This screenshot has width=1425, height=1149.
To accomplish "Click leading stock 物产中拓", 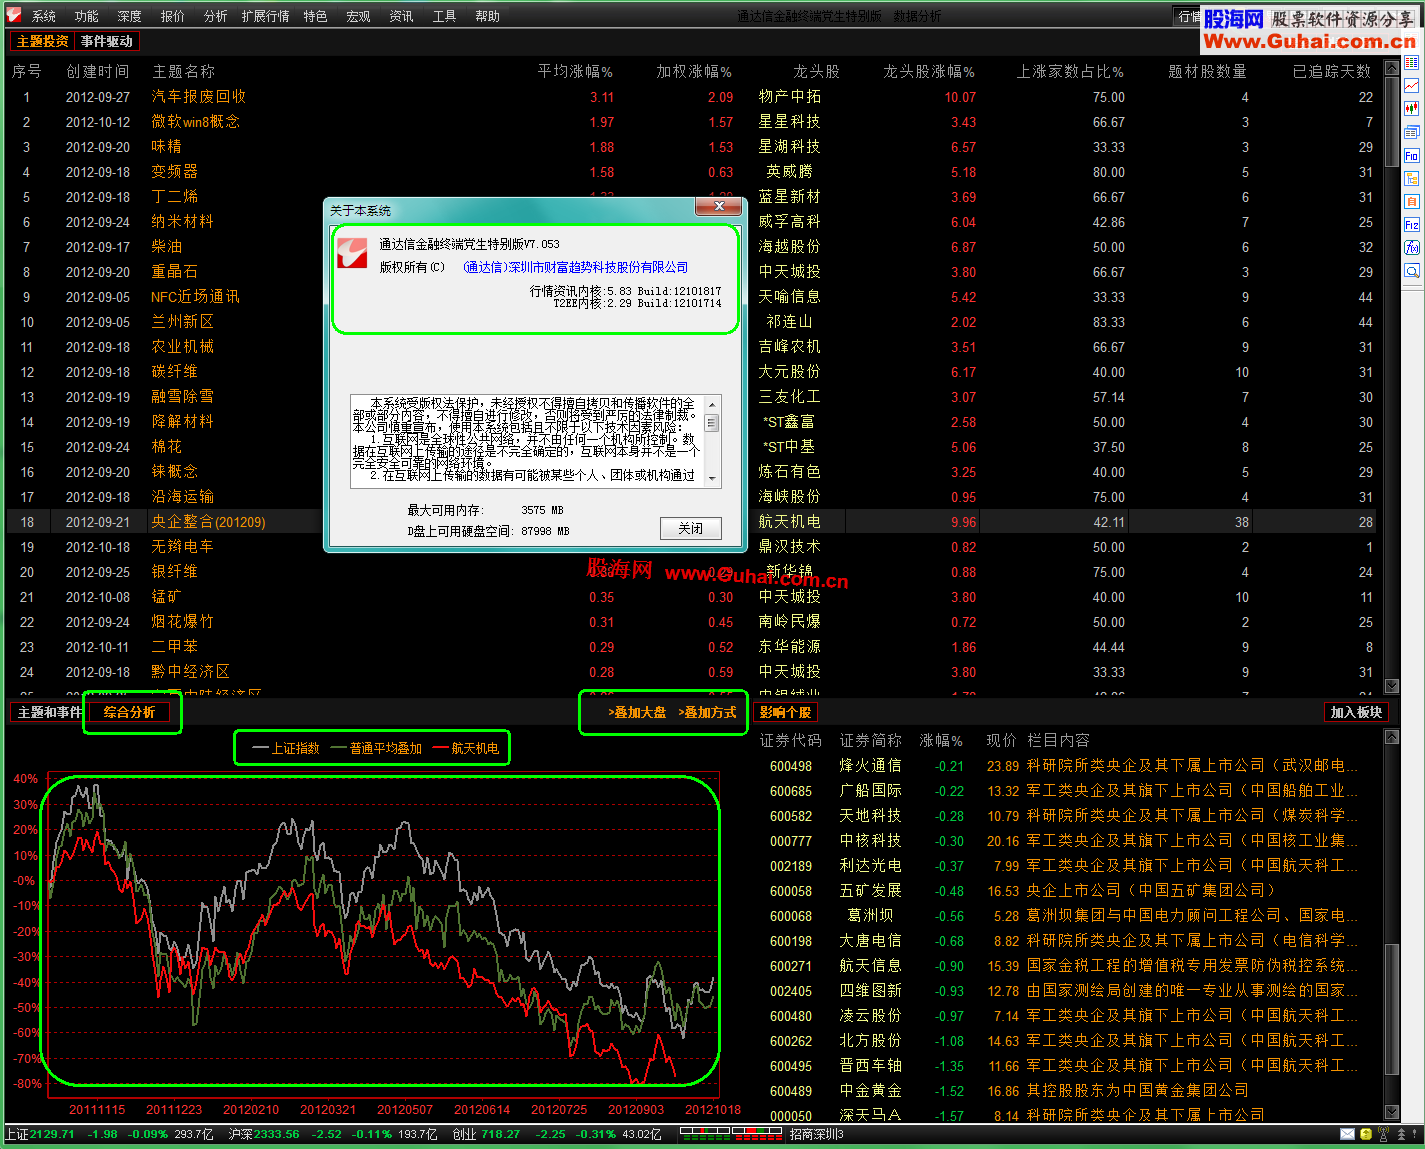I will click(x=789, y=97).
